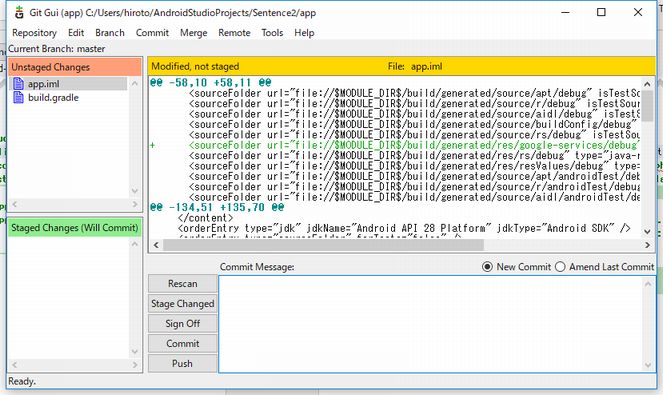The height and width of the screenshot is (395, 663).
Task: Click the Commit button
Action: point(183,343)
